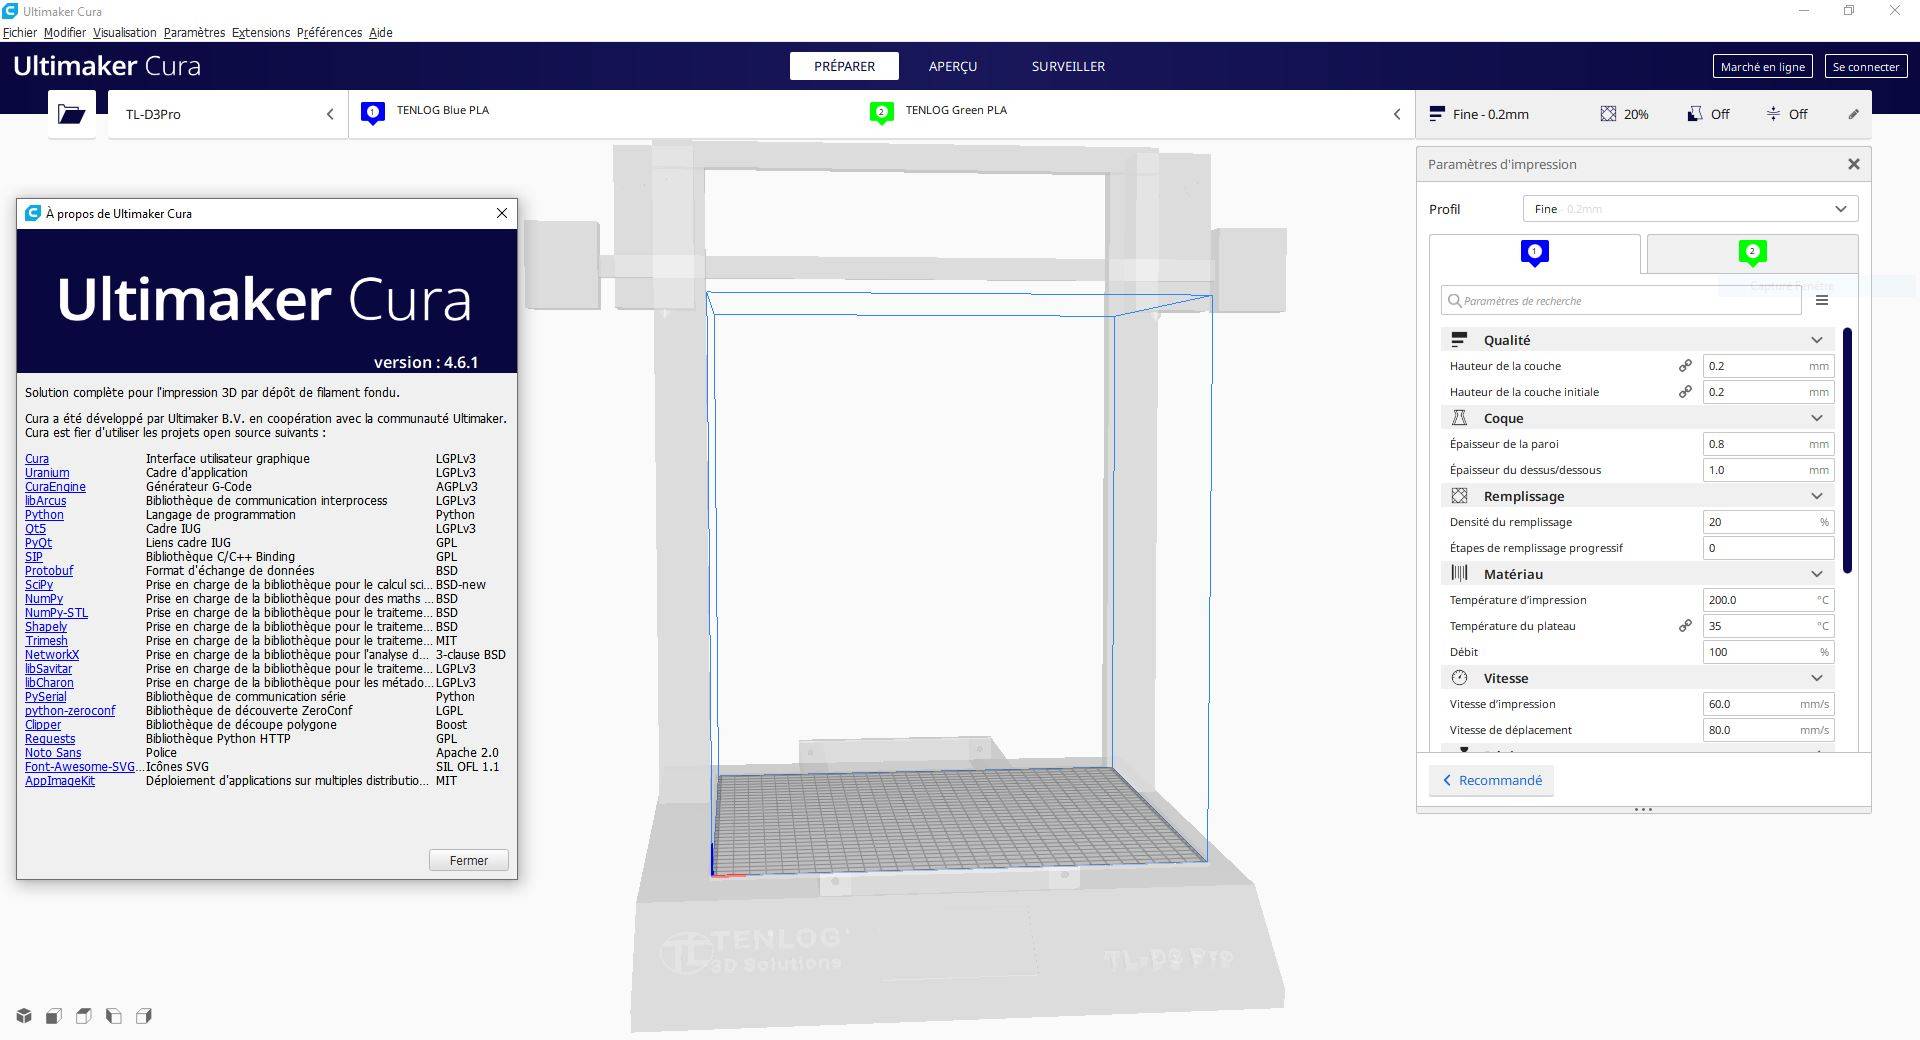The width and height of the screenshot is (1920, 1040).
Task: Open the Profil dropdown showing Fine
Action: pos(1690,209)
